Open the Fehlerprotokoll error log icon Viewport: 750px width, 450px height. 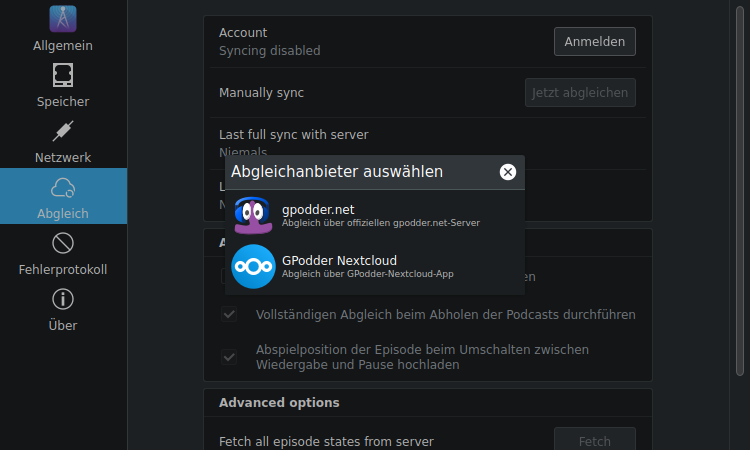pos(63,243)
